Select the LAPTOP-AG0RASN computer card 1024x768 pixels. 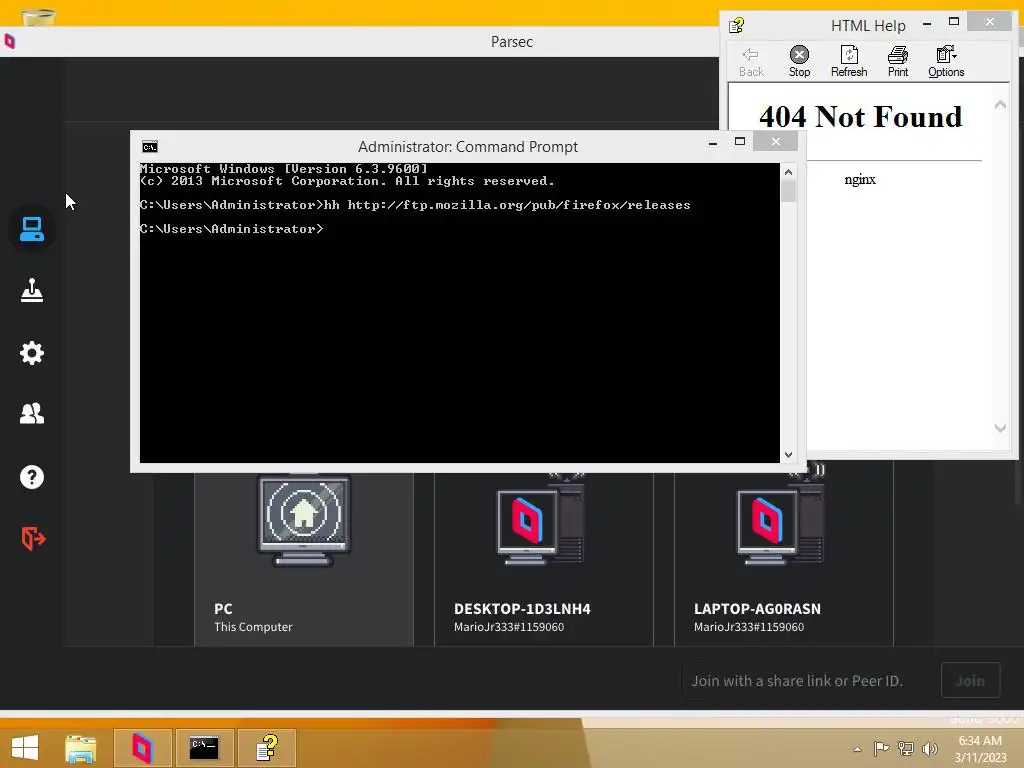tap(784, 558)
